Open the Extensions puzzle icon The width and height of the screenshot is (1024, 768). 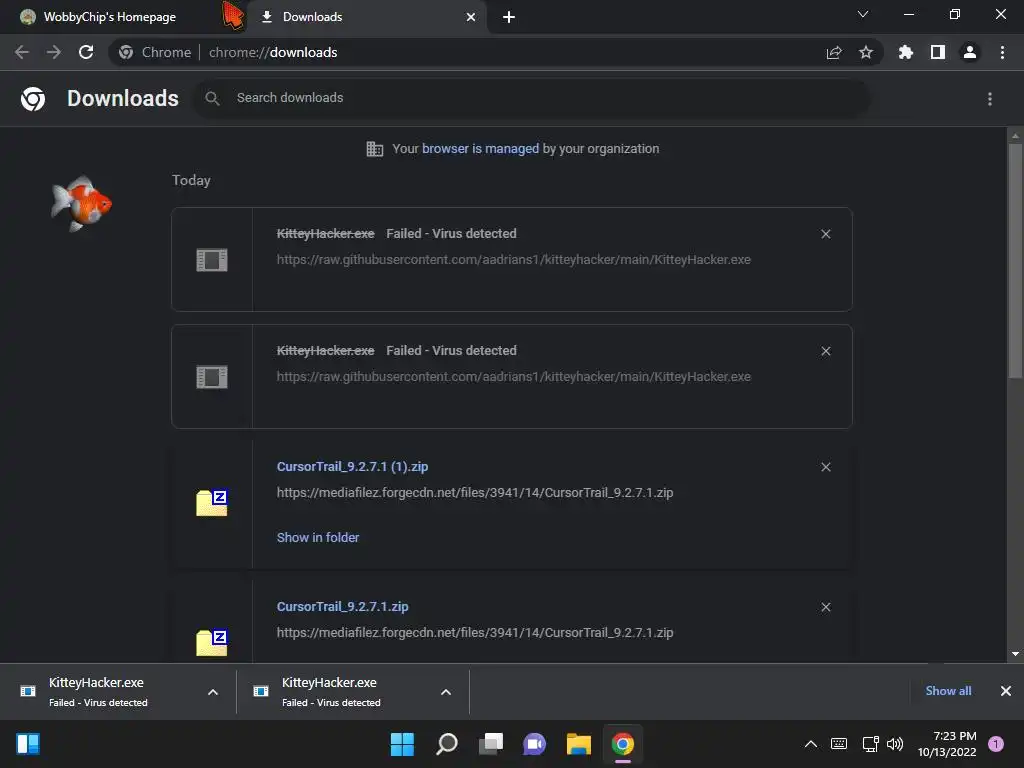[x=906, y=52]
